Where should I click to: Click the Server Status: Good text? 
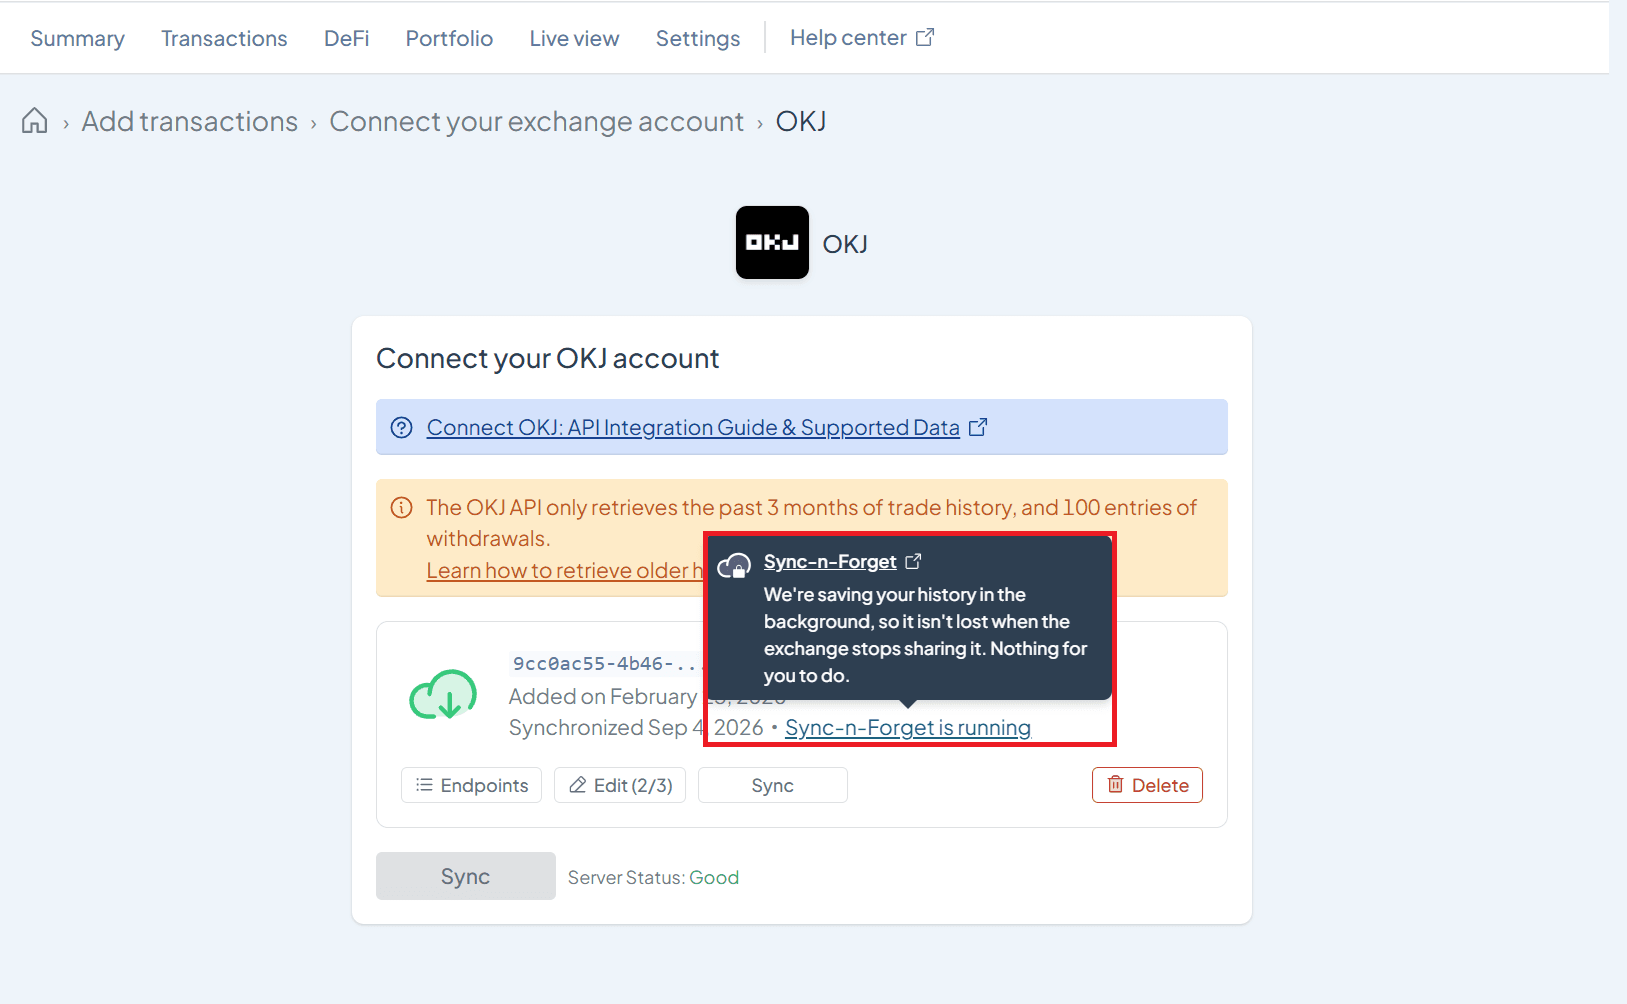(653, 877)
